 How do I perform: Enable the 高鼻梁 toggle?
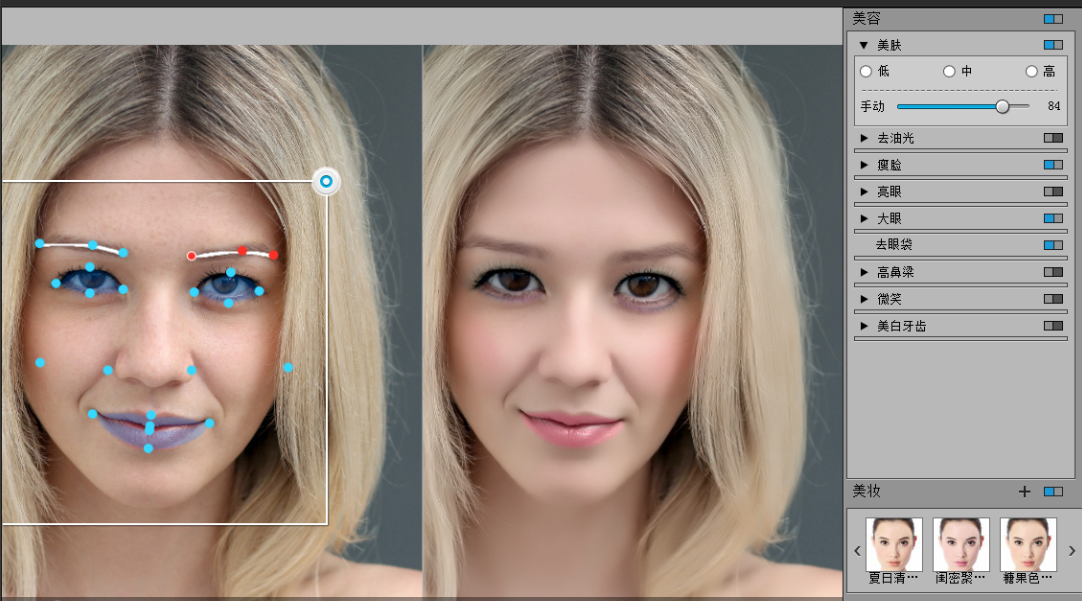click(1053, 272)
